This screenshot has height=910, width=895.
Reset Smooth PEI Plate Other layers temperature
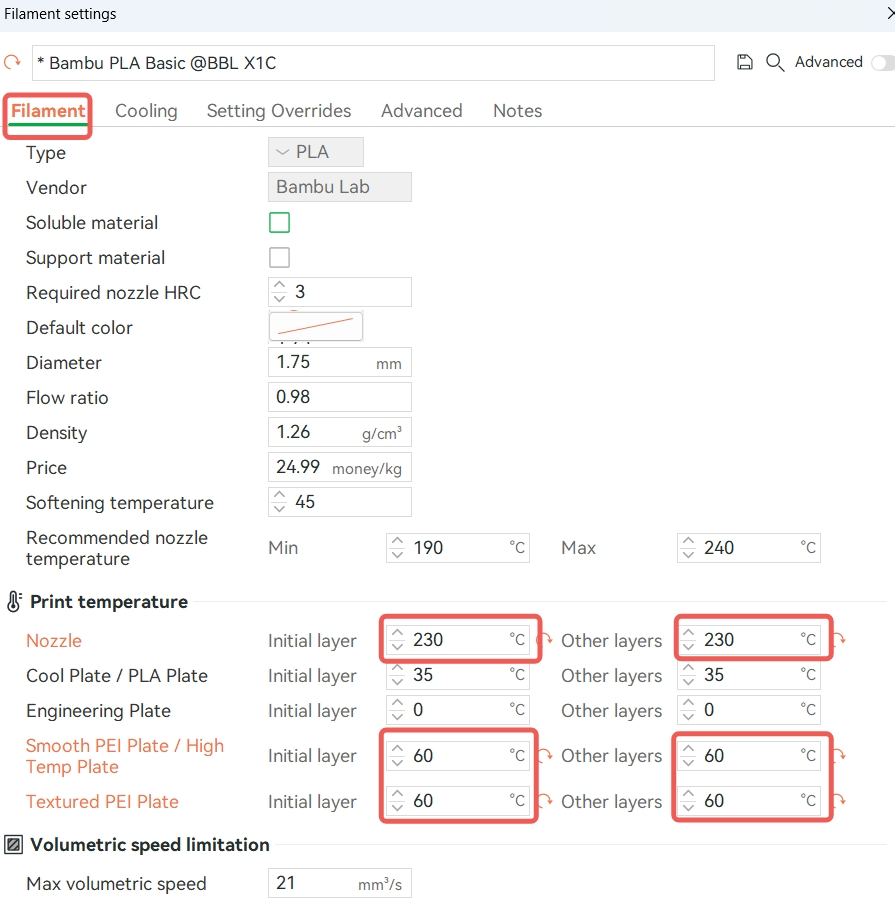(x=839, y=755)
